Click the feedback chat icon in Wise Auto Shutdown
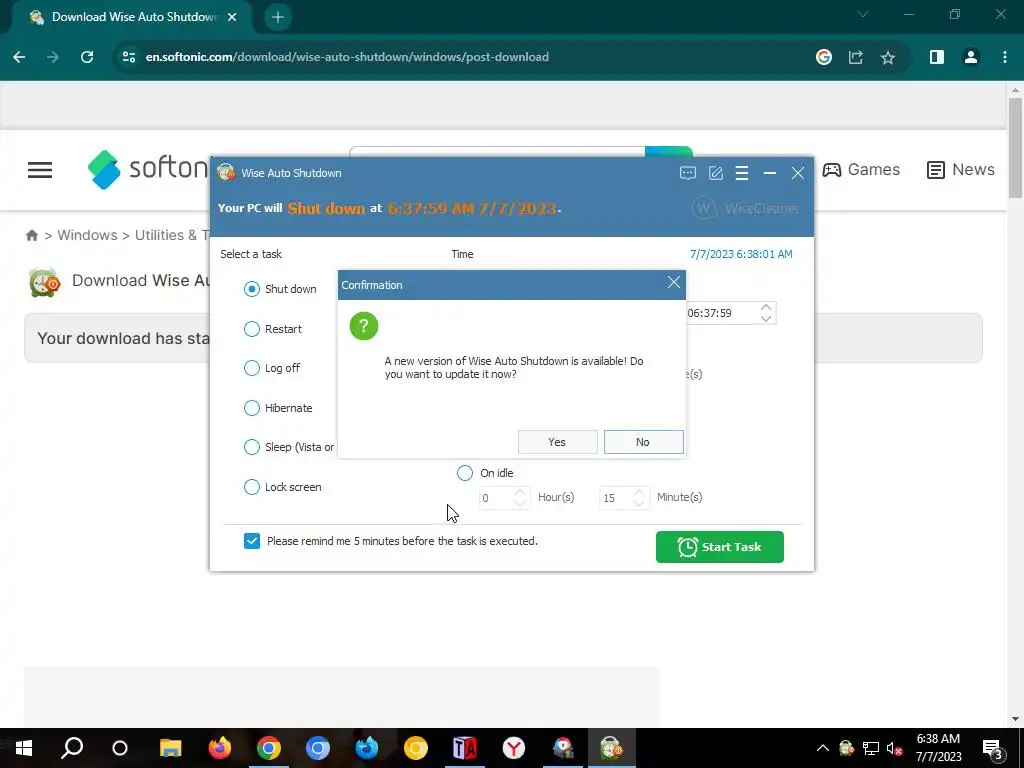1024x768 pixels. 688,173
